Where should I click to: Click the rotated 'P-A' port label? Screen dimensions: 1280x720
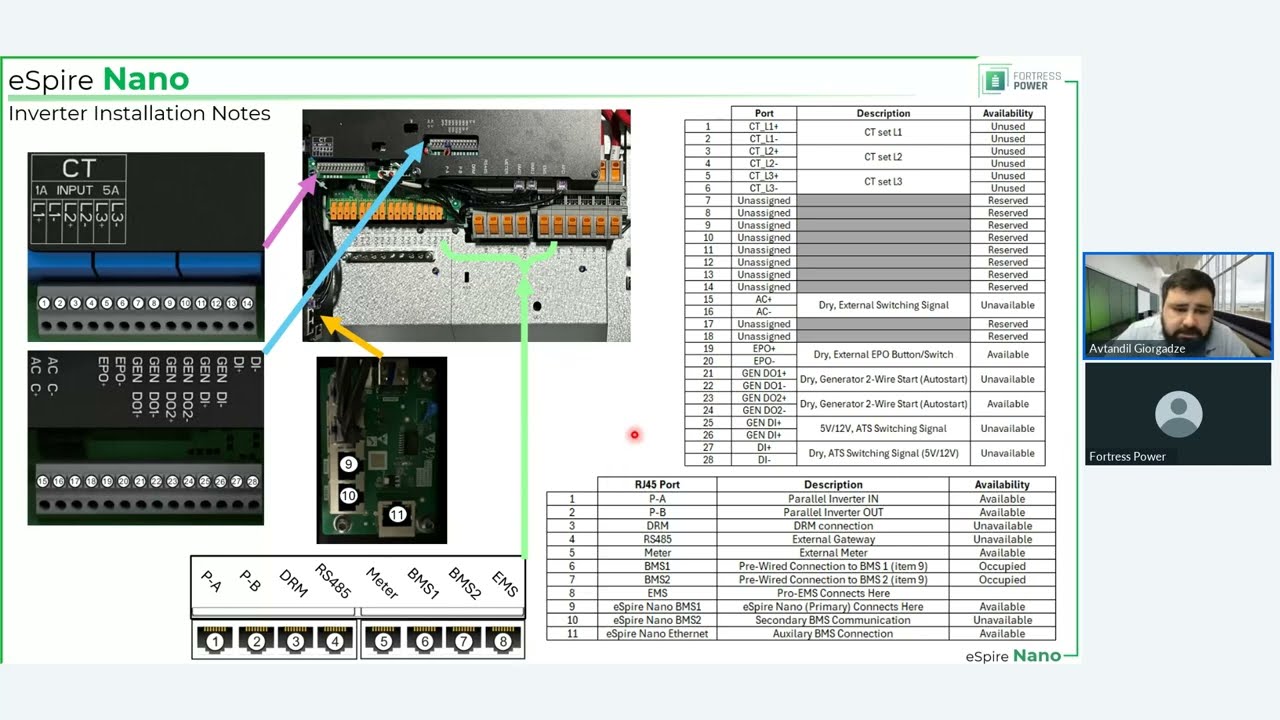coord(211,581)
